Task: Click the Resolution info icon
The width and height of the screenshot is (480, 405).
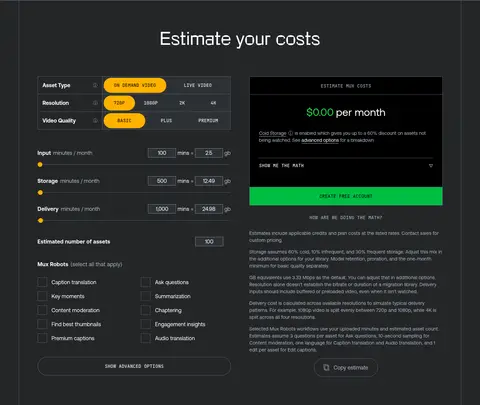Action: (95, 103)
